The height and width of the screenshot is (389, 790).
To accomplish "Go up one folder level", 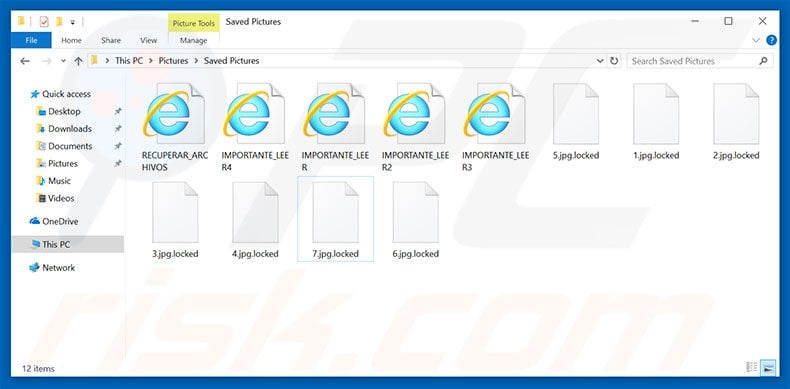I will tap(78, 61).
